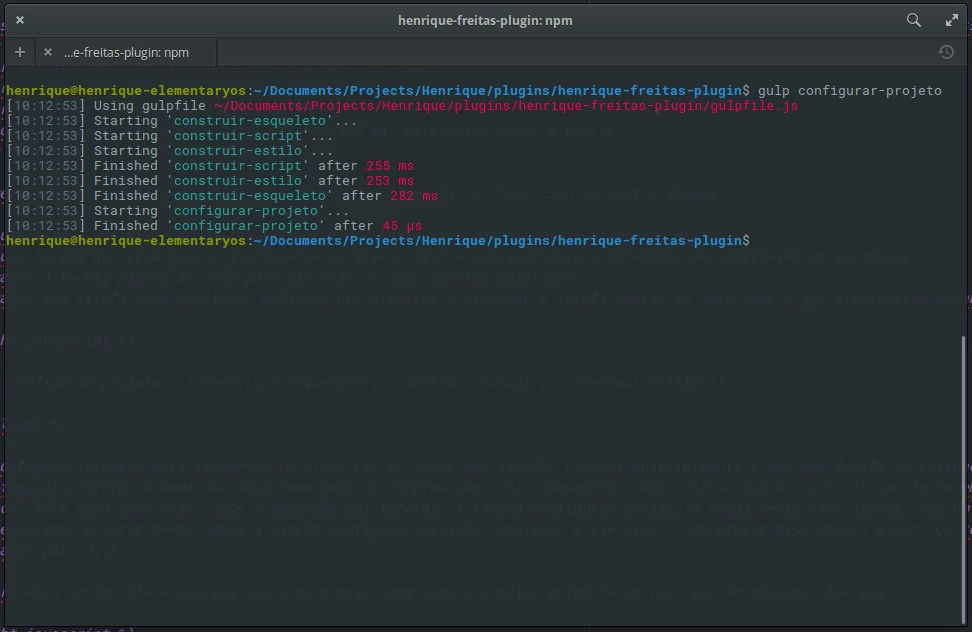972x632 pixels.
Task: Close the terminal window with X button
Action: click(20, 20)
